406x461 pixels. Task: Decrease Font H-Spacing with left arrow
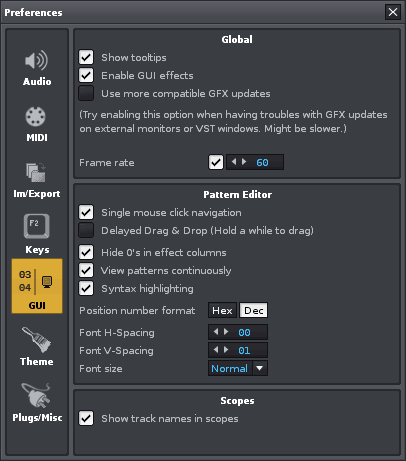[x=216, y=332]
